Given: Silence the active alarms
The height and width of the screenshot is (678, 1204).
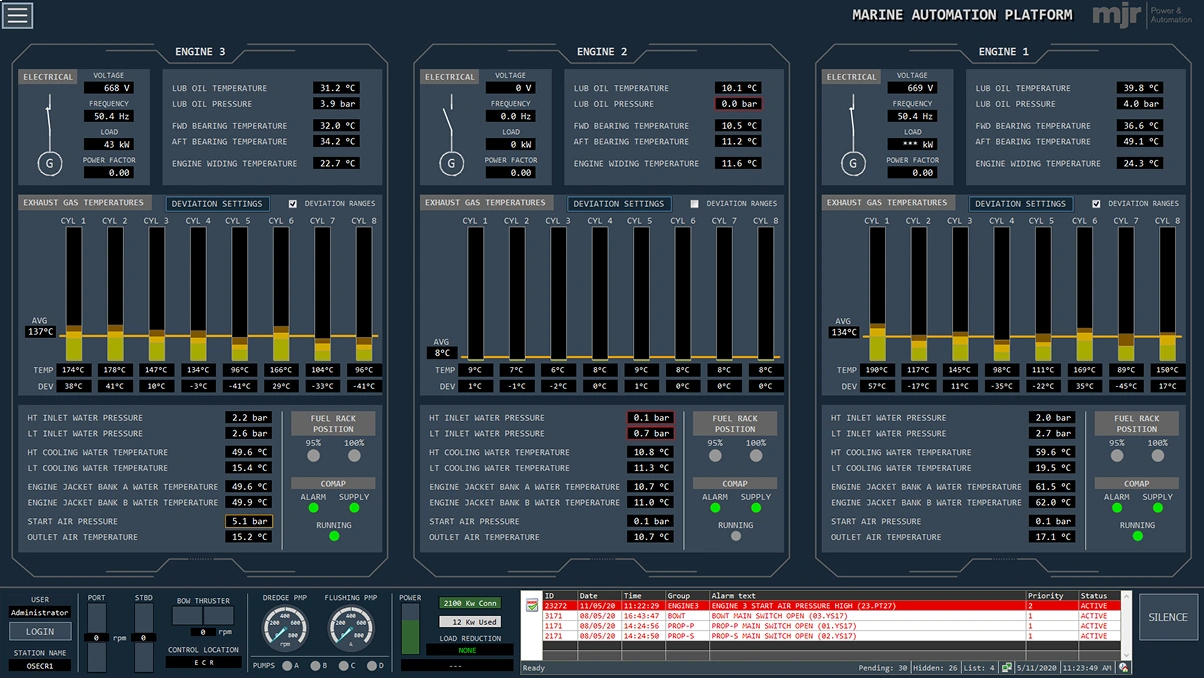Looking at the screenshot, I should [x=1168, y=617].
